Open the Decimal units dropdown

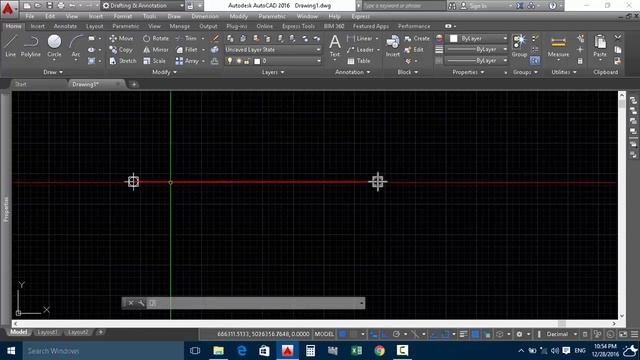point(562,334)
